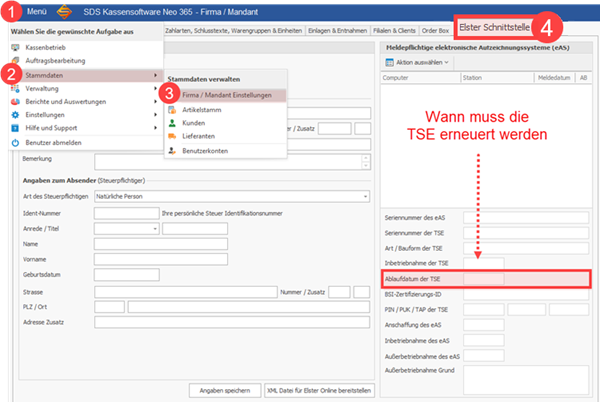The image size is (600, 402).
Task: Click the Kassenbetrieb monitor icon
Action: [x=14, y=47]
